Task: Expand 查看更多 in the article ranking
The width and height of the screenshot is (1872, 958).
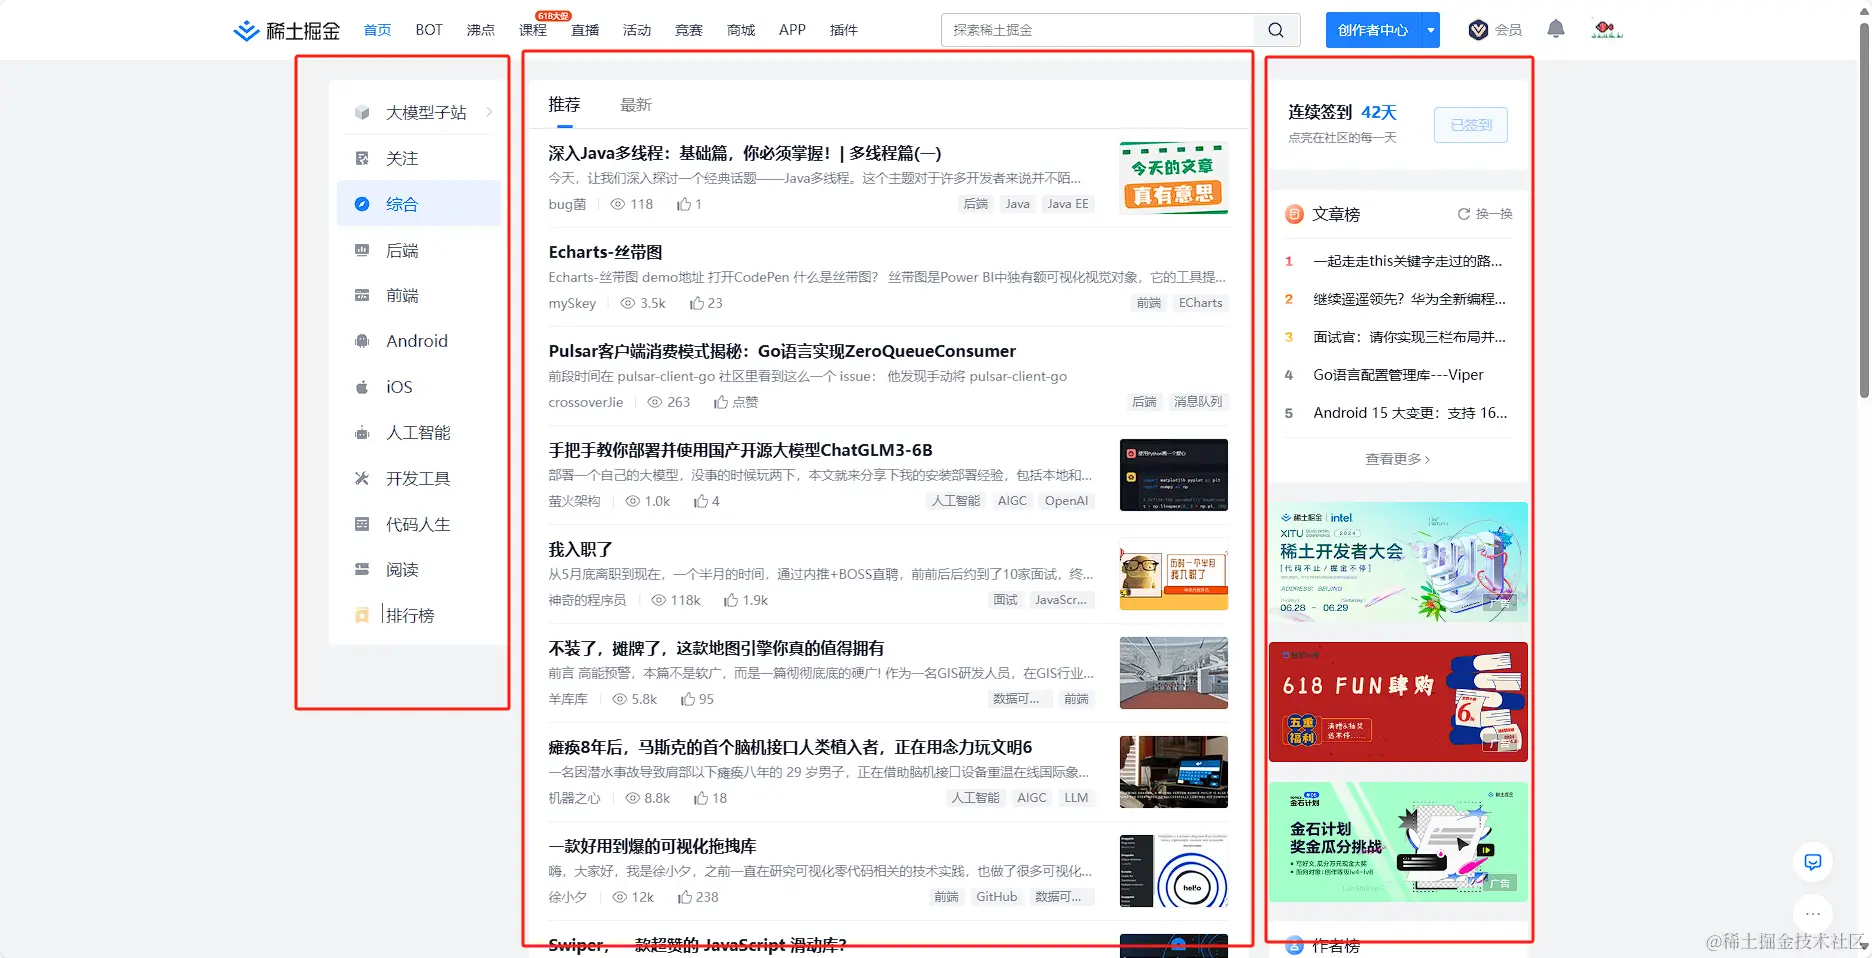Action: (x=1398, y=459)
